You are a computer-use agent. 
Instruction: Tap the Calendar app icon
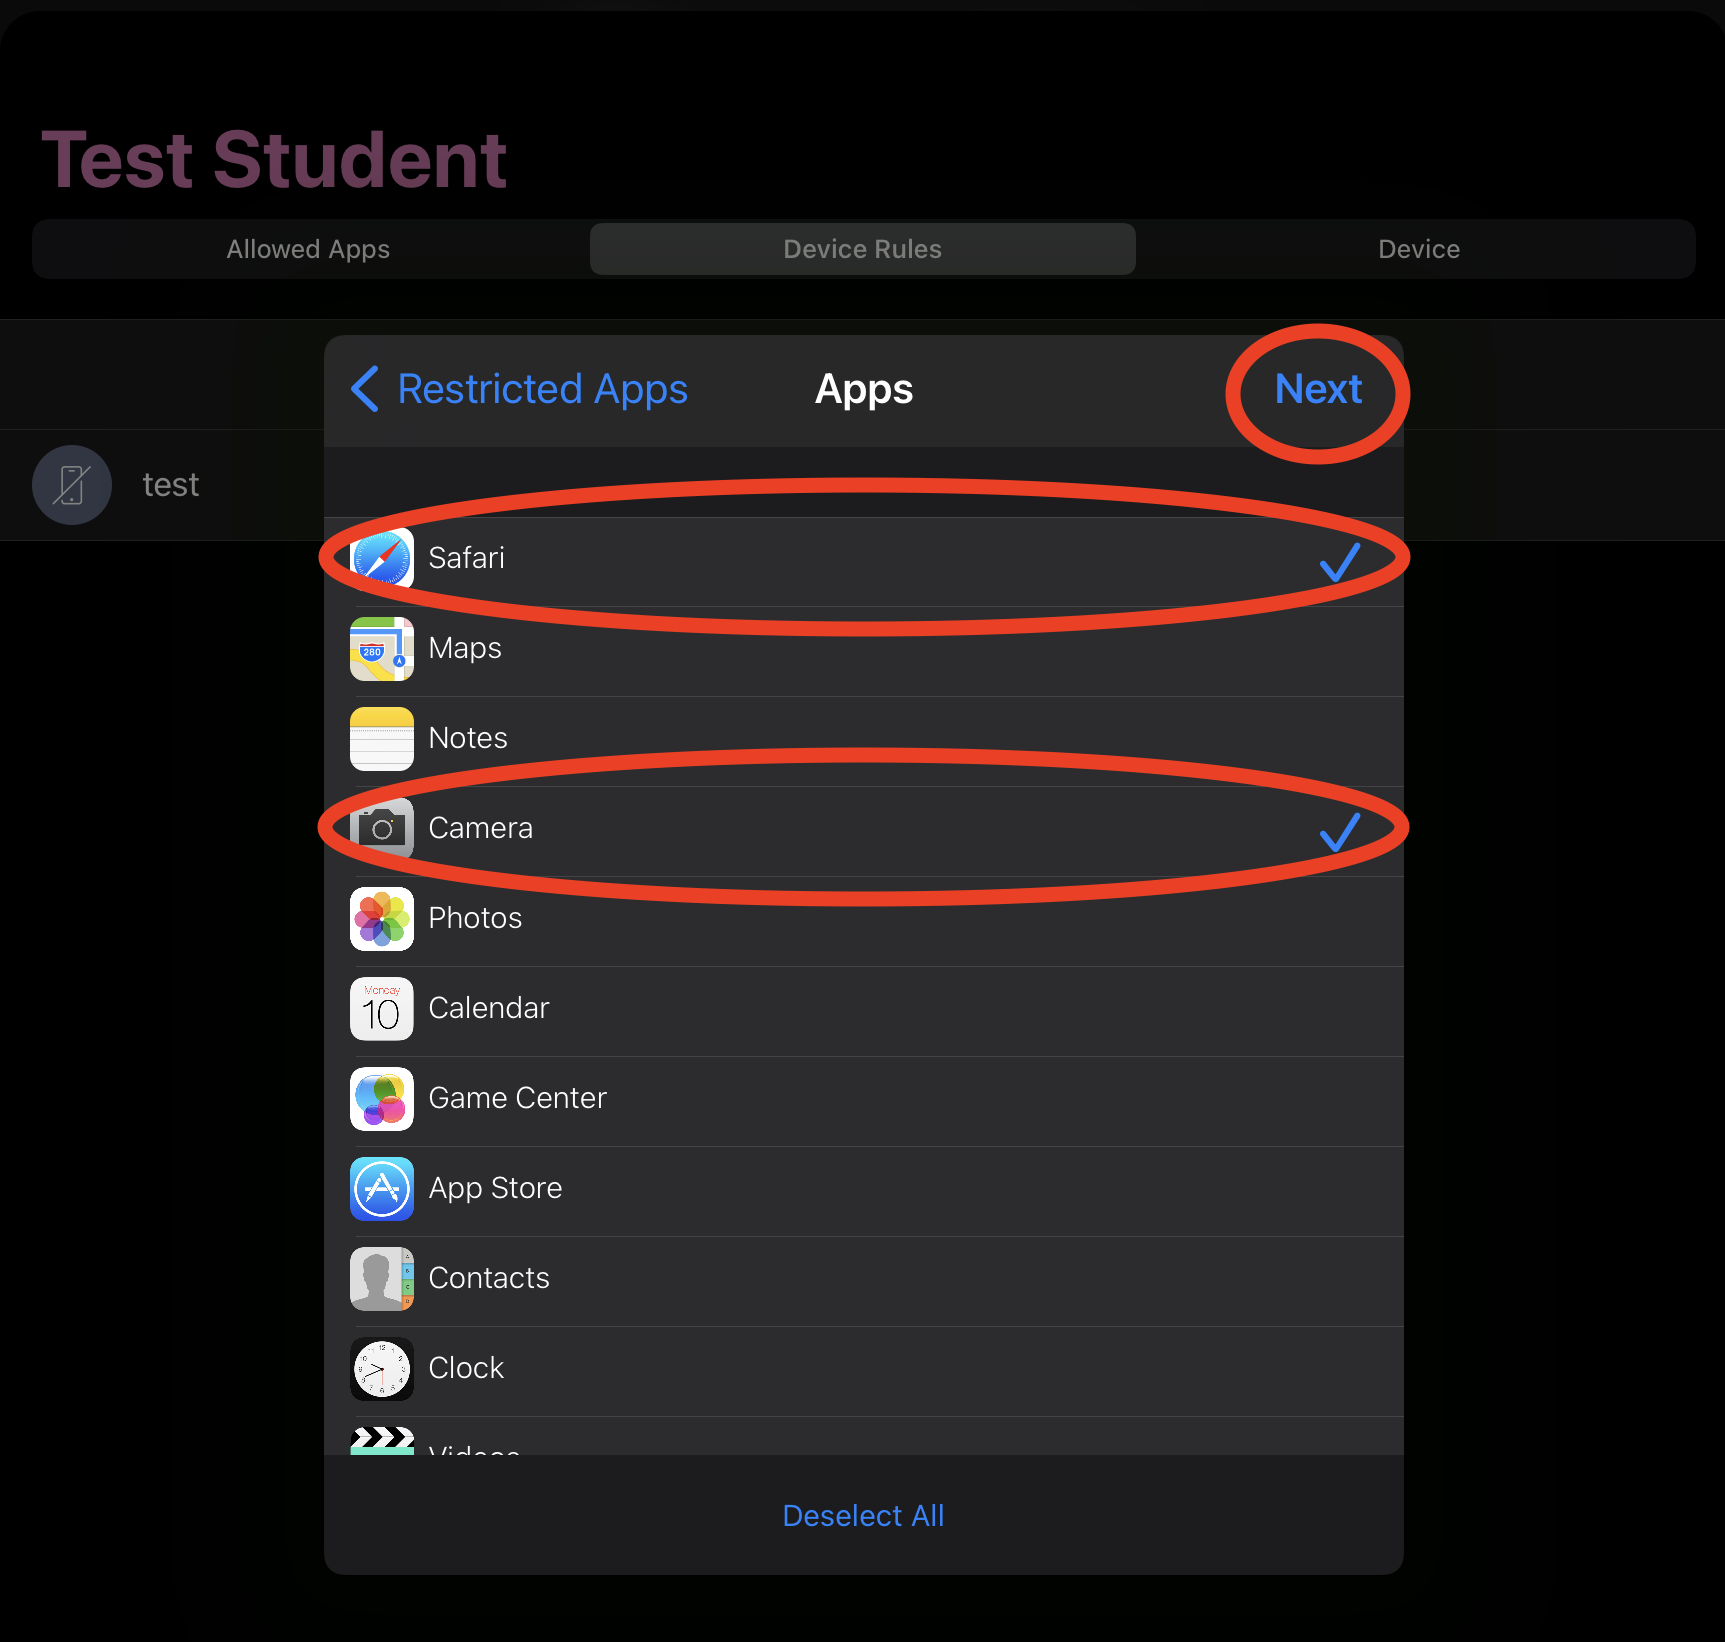coord(382,1009)
